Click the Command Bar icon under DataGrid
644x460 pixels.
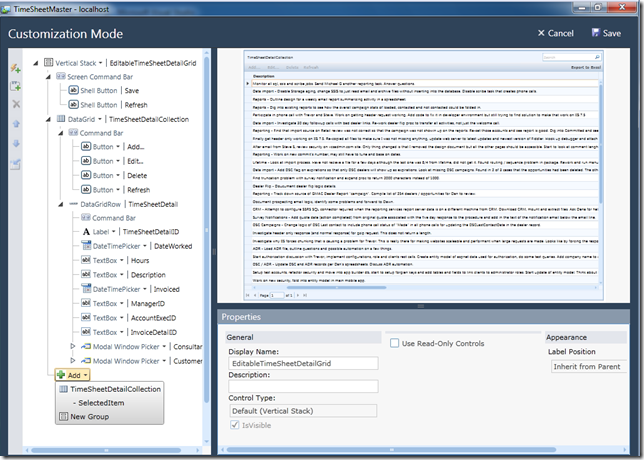tap(73, 132)
